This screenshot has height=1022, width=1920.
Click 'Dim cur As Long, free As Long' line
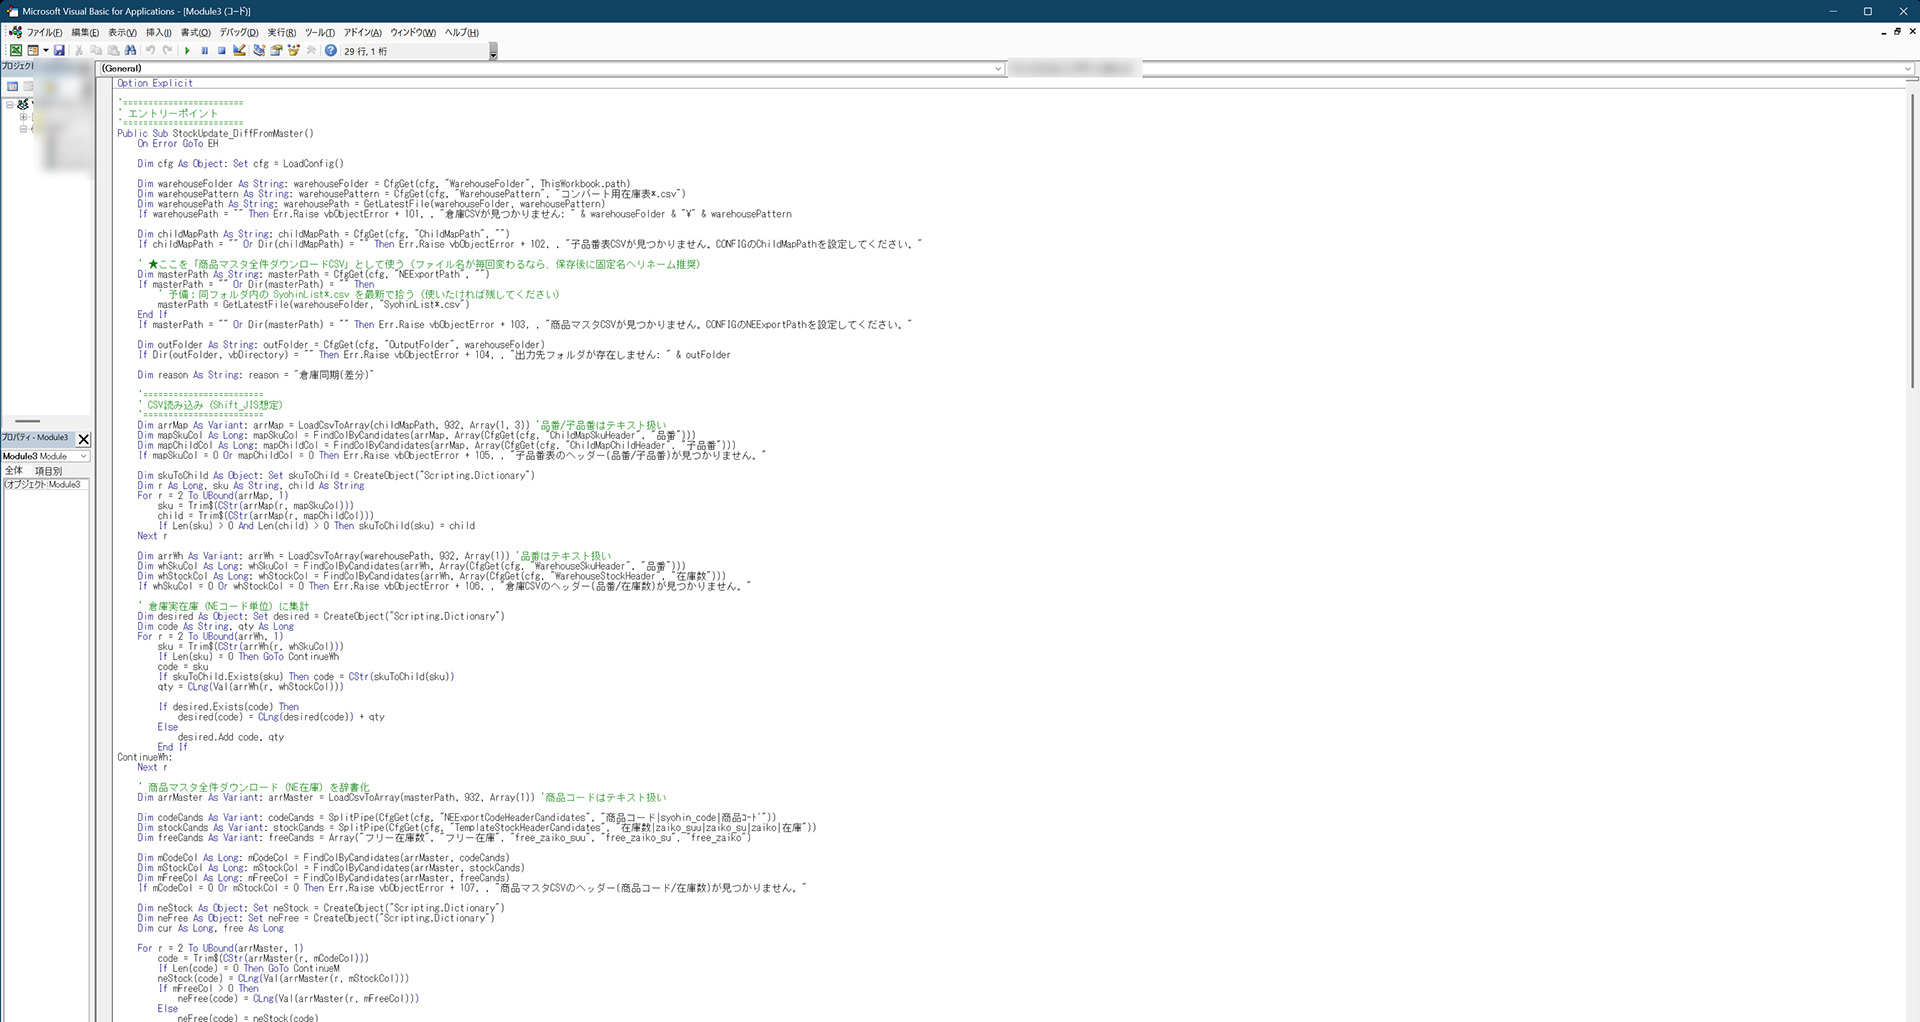click(x=211, y=928)
